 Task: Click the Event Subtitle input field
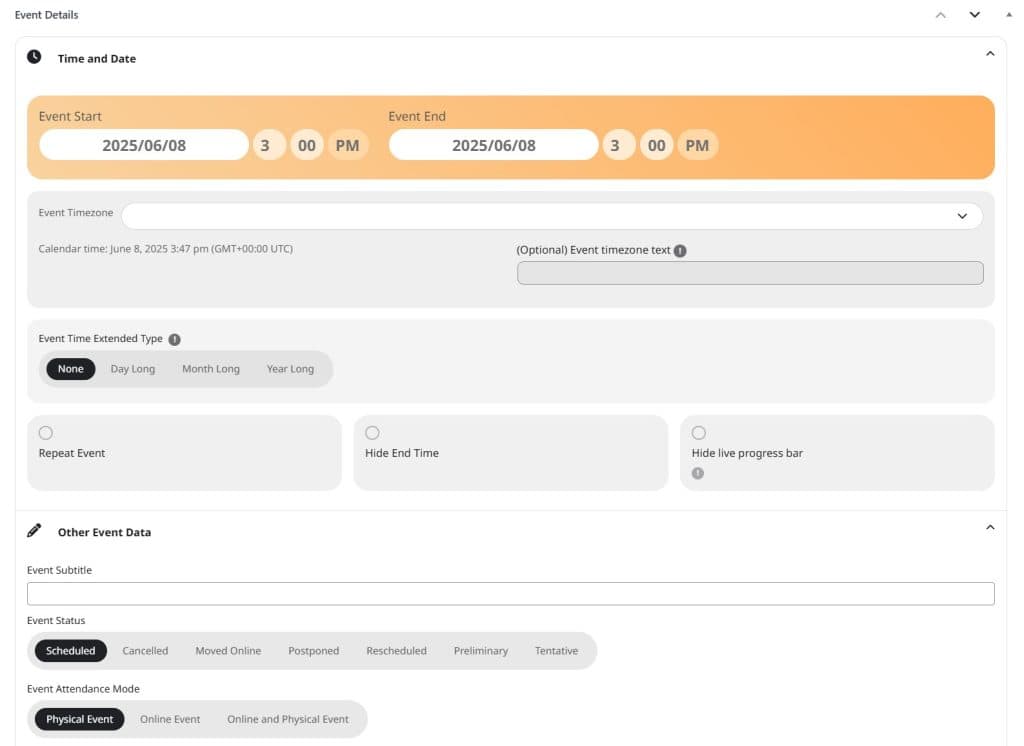coord(511,594)
